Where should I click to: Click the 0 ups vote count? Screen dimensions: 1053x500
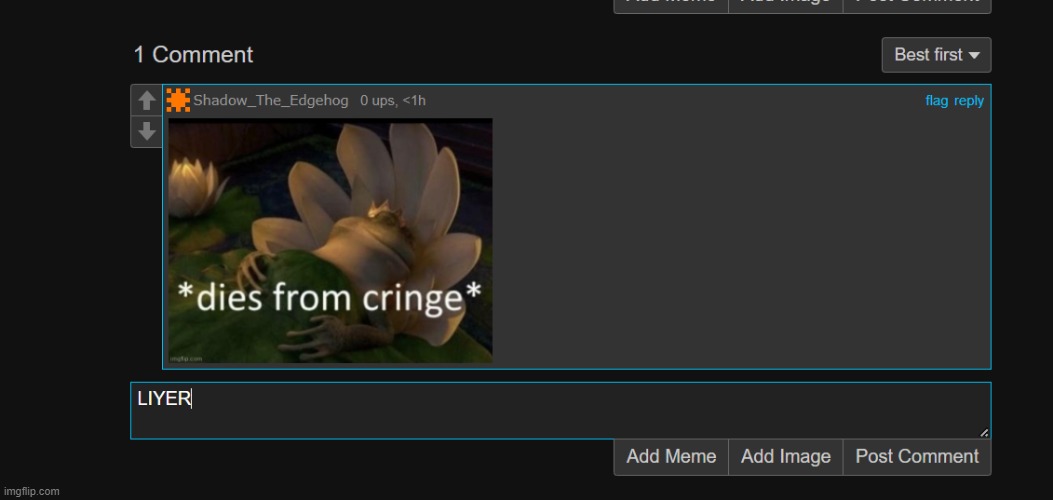click(378, 101)
